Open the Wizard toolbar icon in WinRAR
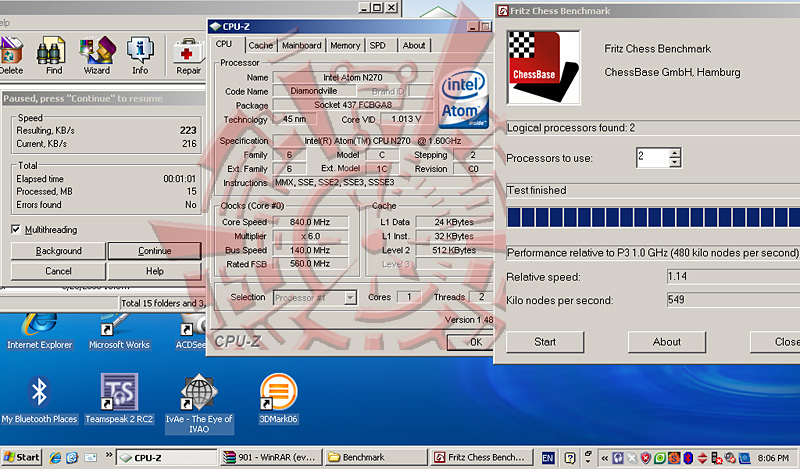The height and width of the screenshot is (469, 800). pos(97,55)
